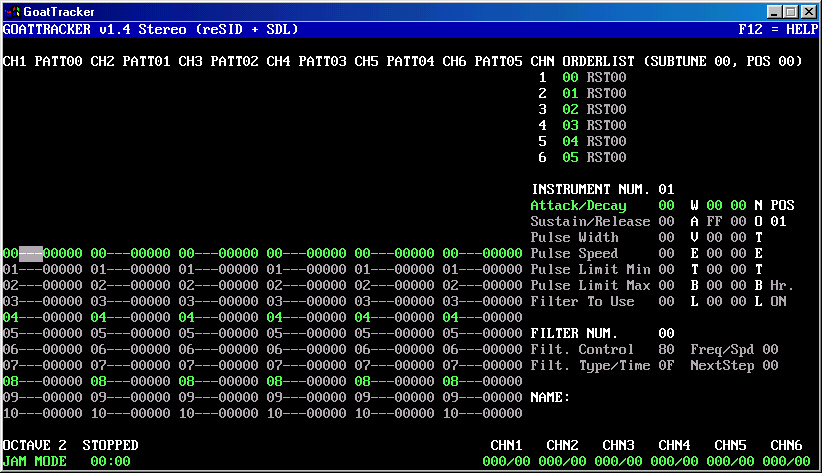
Task: Select the NextStep 00 value
Action: 770,366
